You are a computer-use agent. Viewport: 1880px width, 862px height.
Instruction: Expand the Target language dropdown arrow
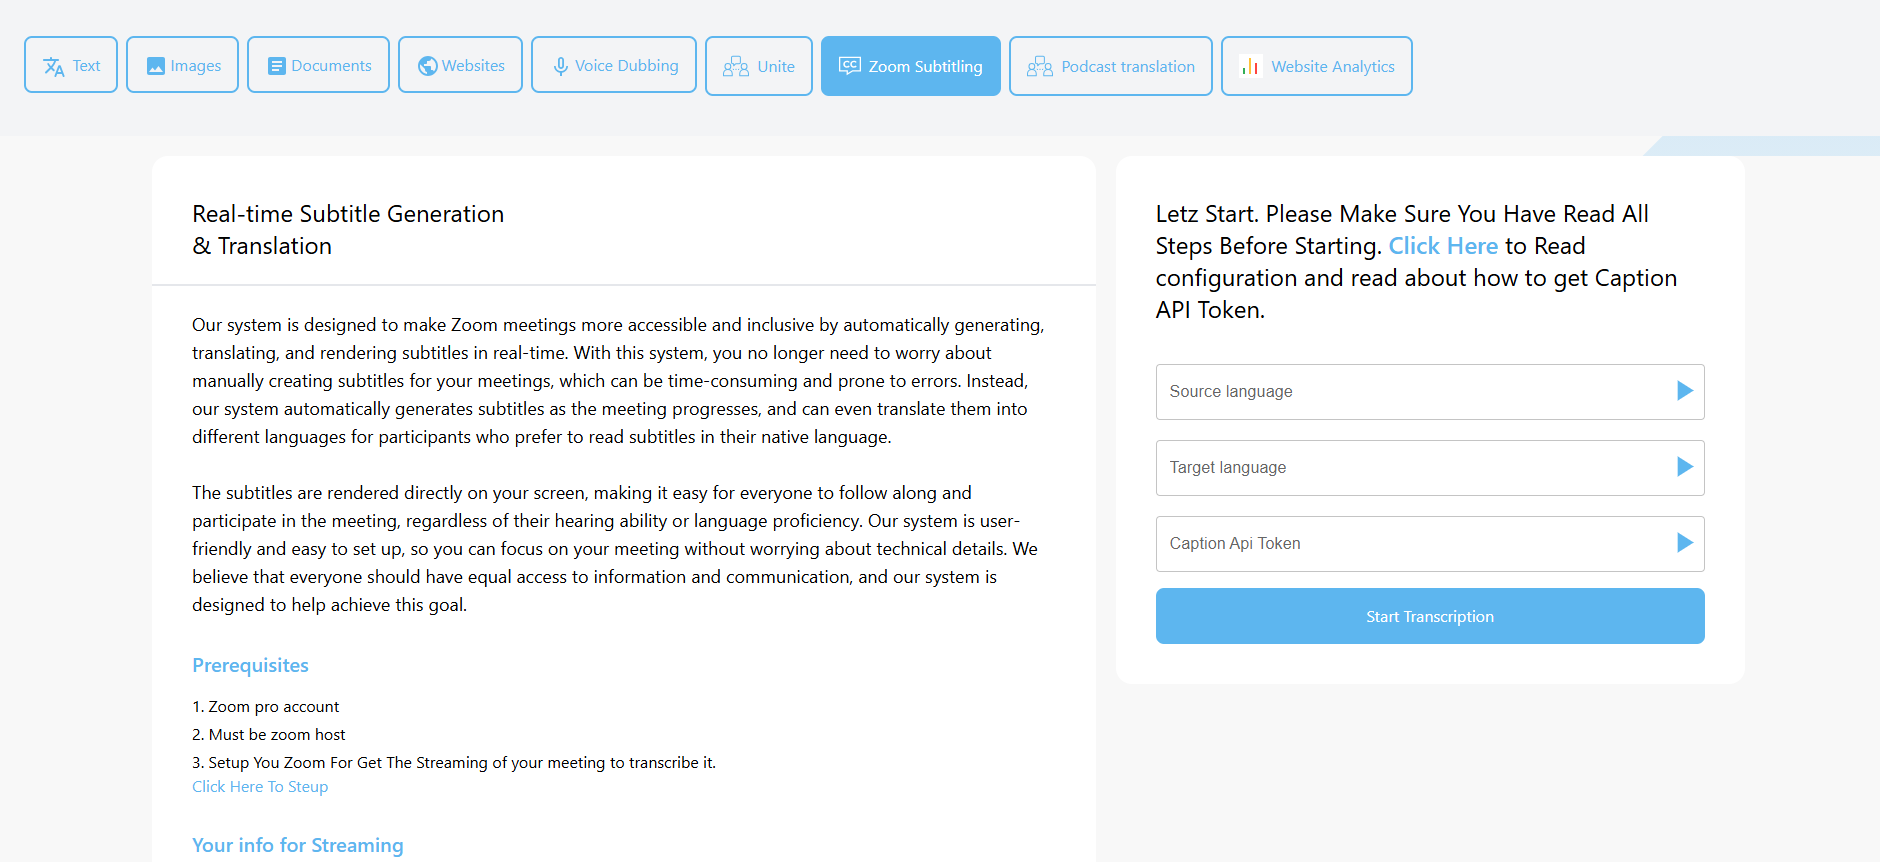click(x=1685, y=467)
